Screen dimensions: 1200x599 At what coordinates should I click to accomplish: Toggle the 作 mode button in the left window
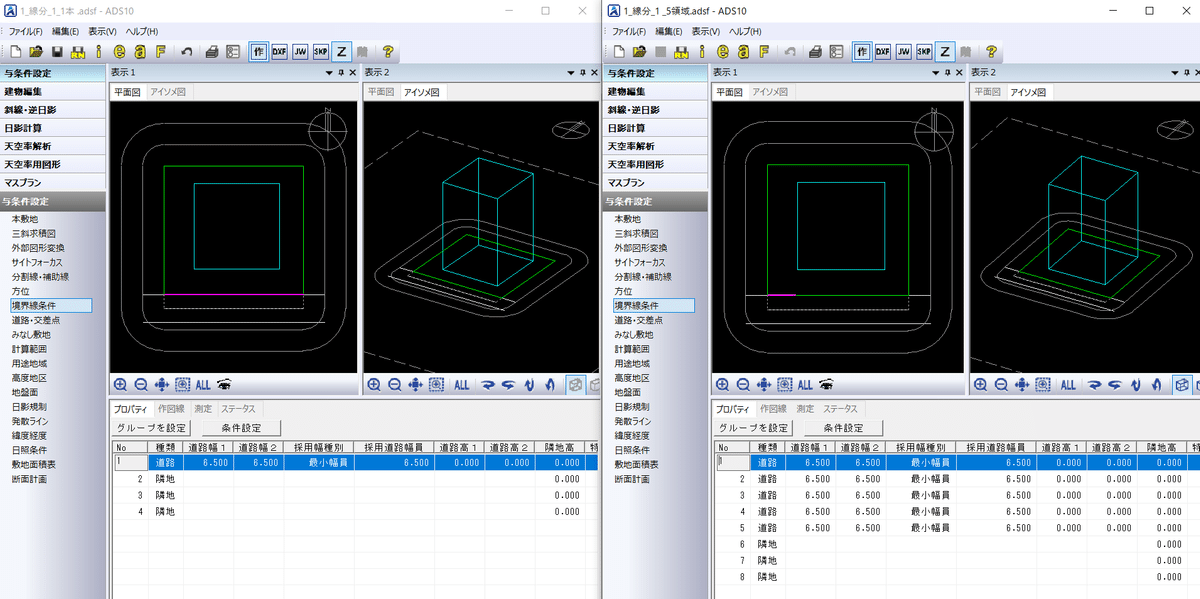(x=259, y=51)
